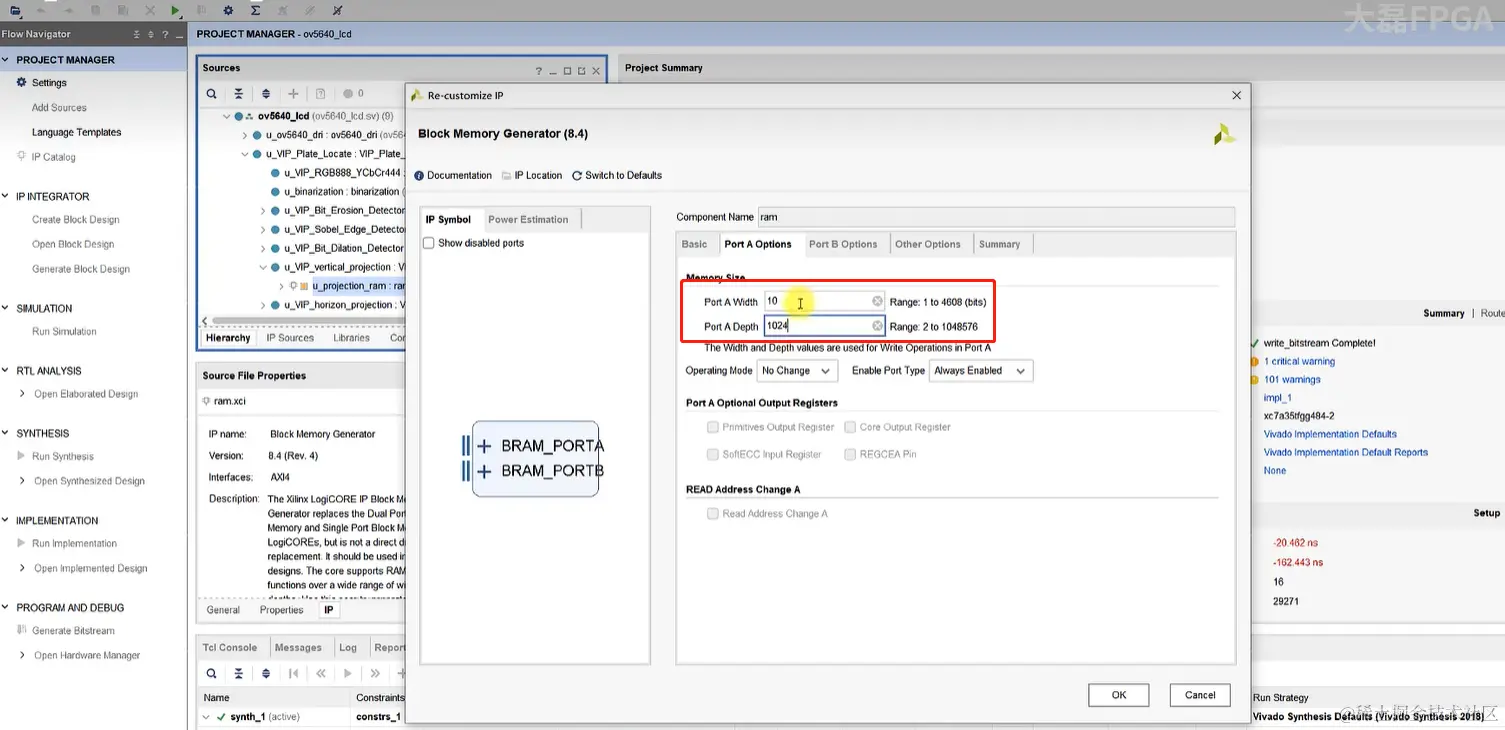Open Settings via the top toolbar gear
This screenshot has height=730, width=1505.
point(228,10)
